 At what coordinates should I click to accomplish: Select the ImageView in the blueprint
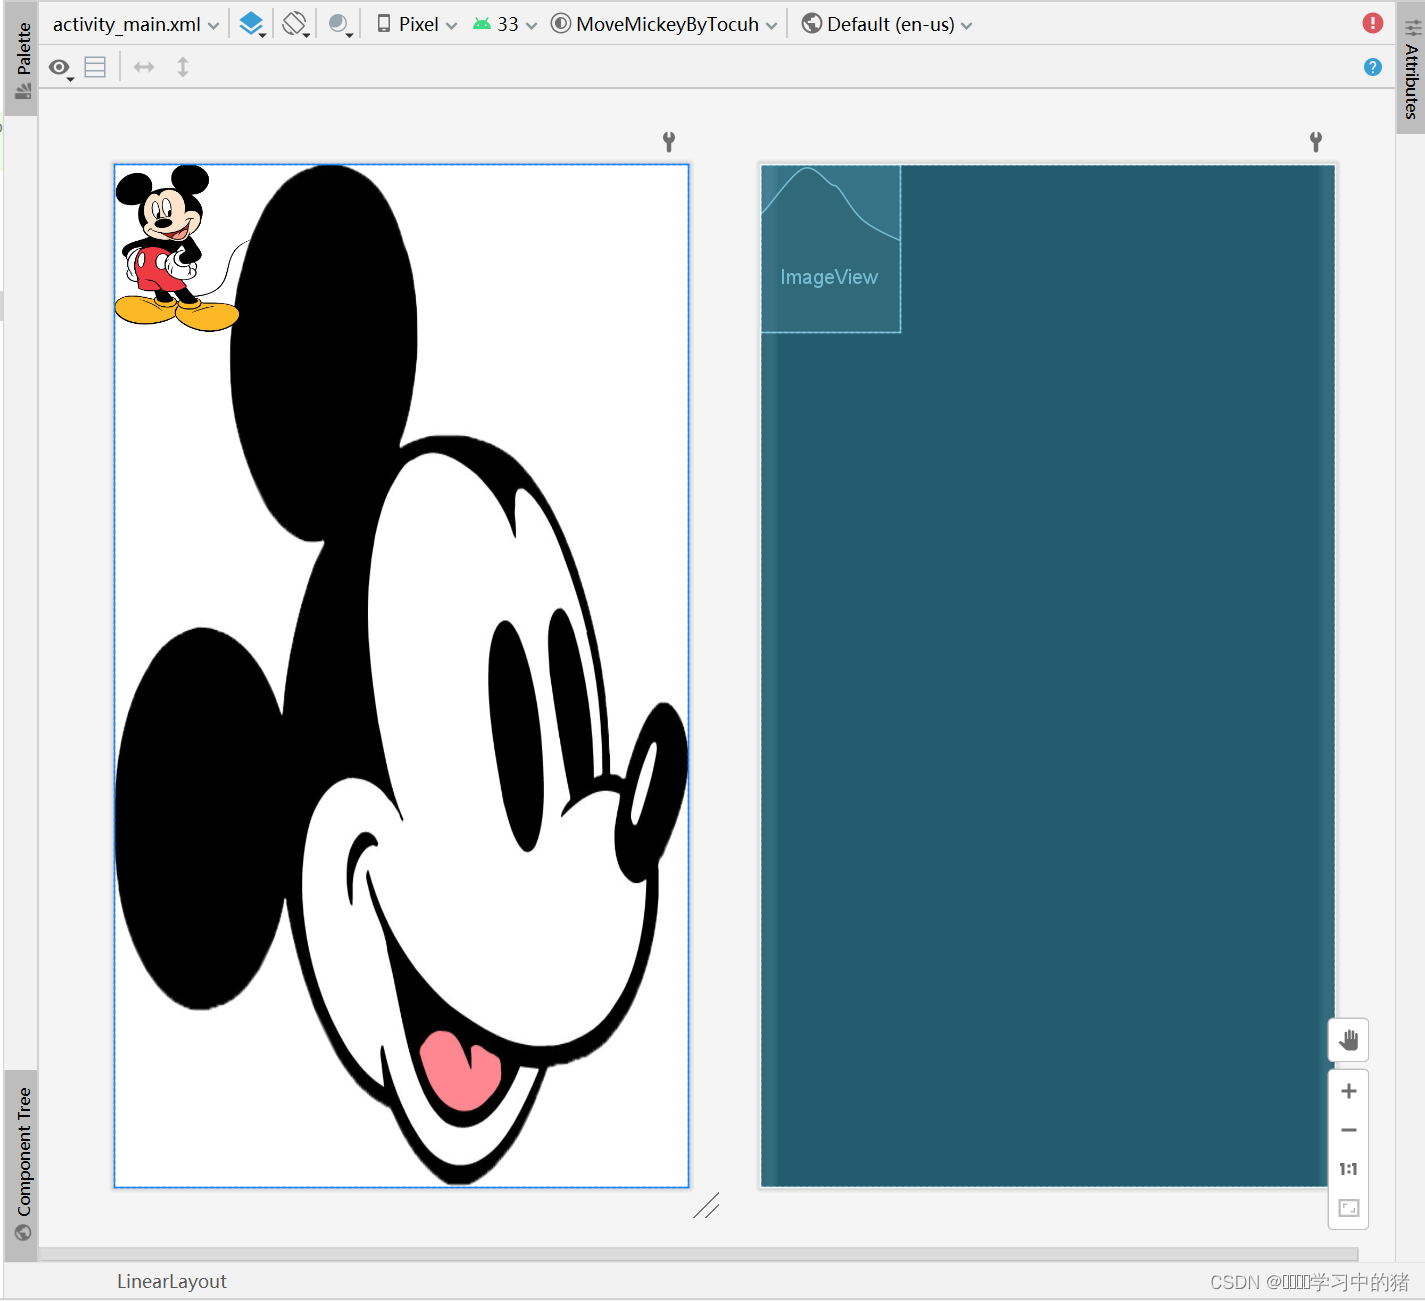pos(830,249)
